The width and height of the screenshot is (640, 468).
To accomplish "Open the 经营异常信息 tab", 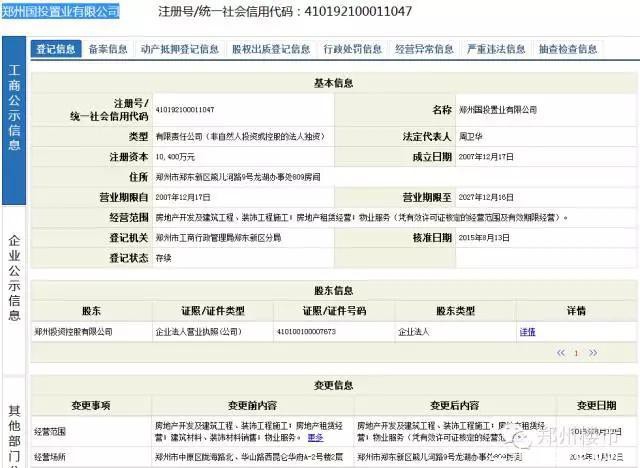I will tap(424, 49).
